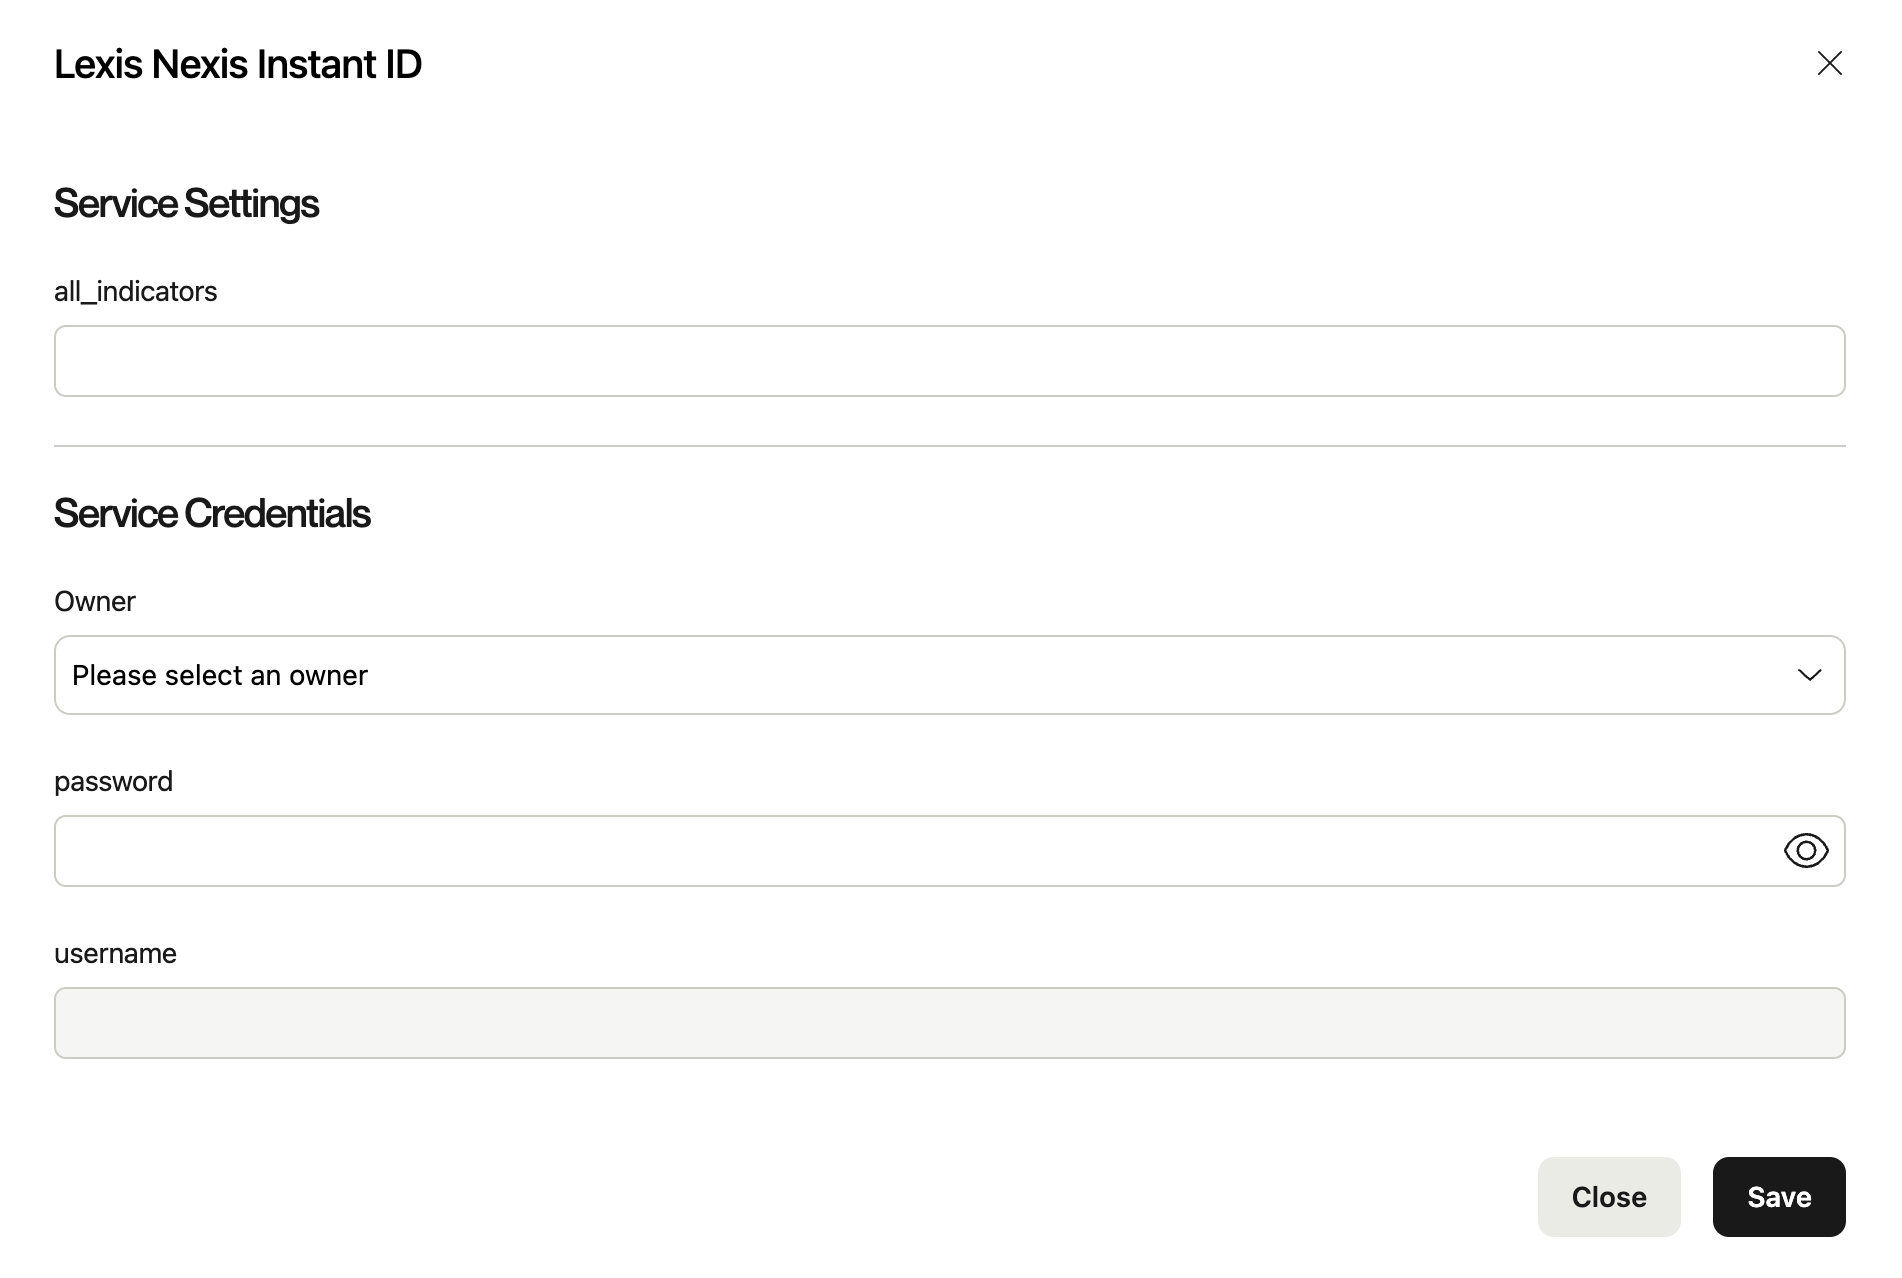
Task: Click the greyed username input field
Action: point(949,1023)
